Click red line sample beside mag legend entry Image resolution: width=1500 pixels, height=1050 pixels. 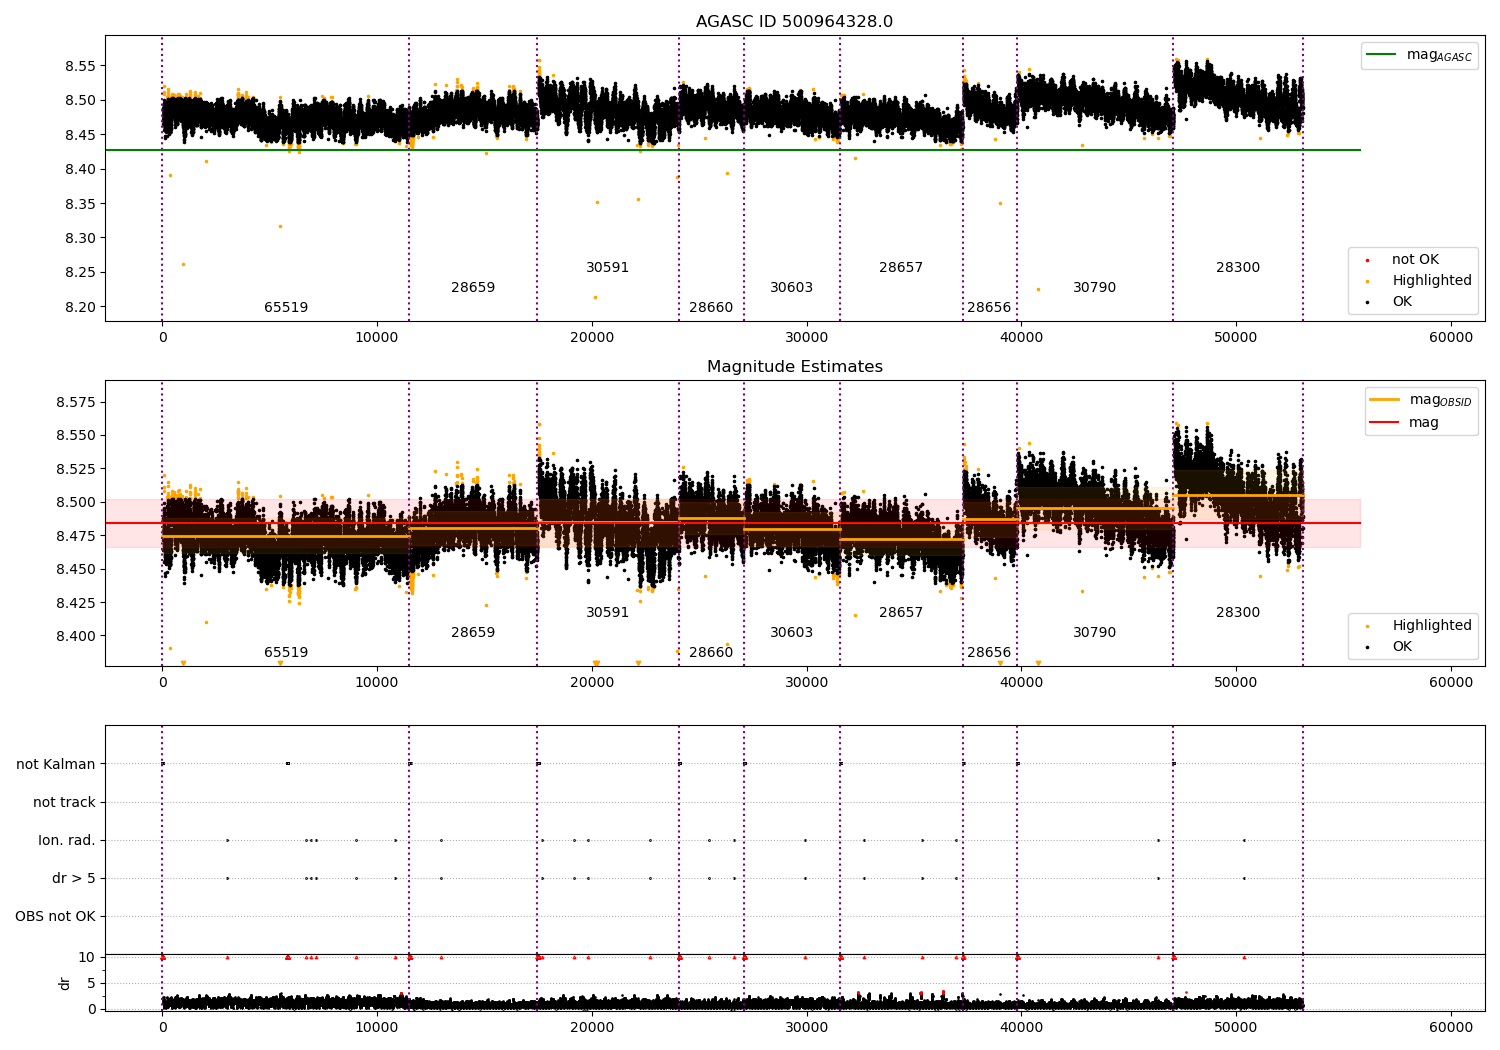tap(1385, 423)
